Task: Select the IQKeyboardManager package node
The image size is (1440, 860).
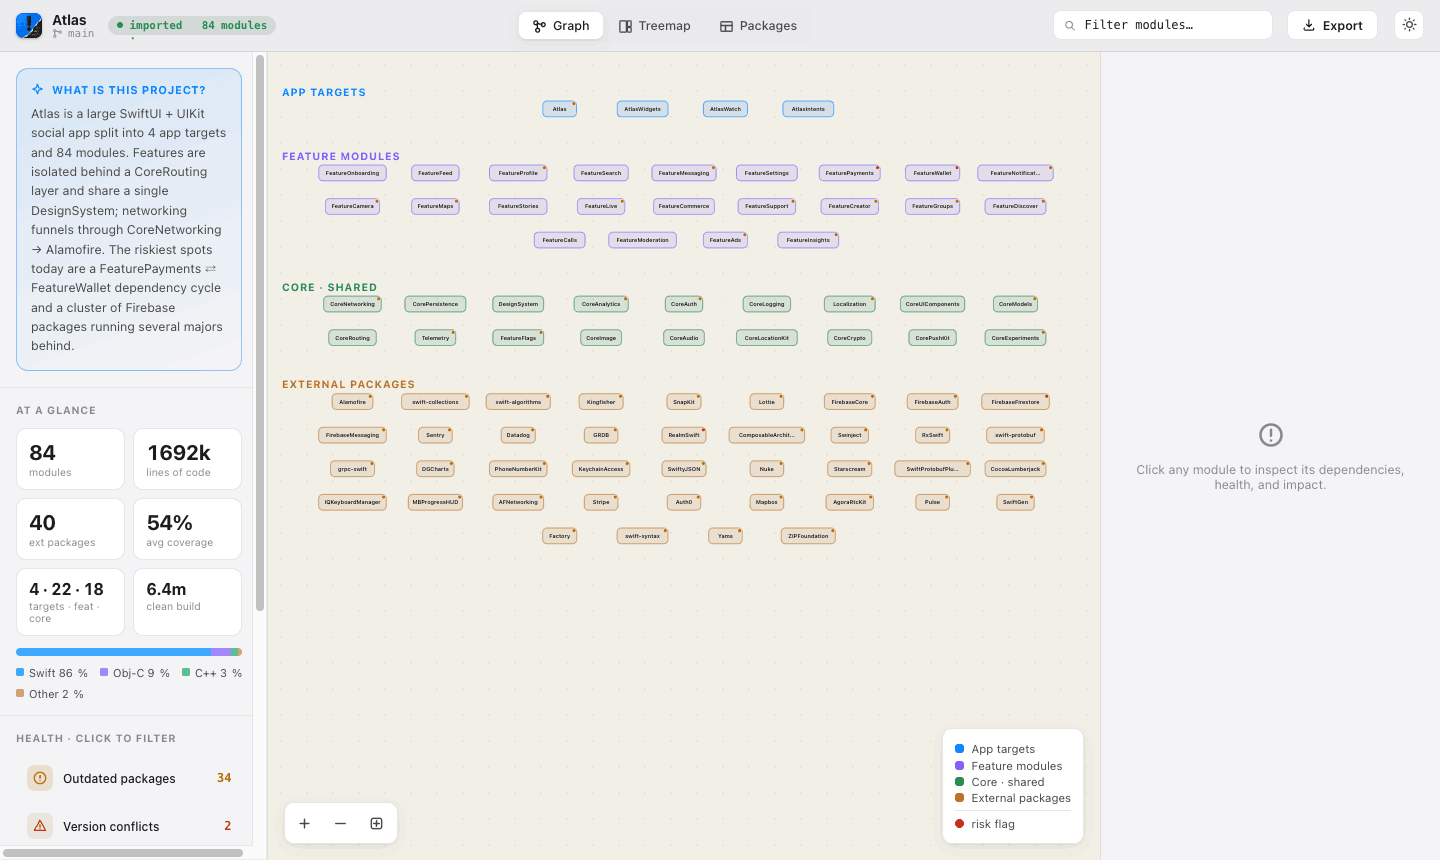Action: (x=352, y=502)
